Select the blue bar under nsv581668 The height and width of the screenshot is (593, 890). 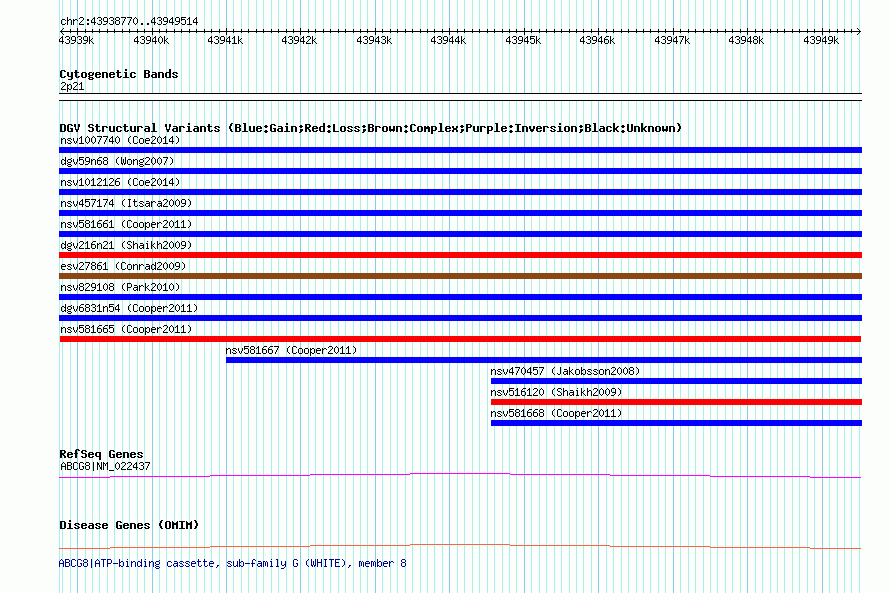[676, 423]
